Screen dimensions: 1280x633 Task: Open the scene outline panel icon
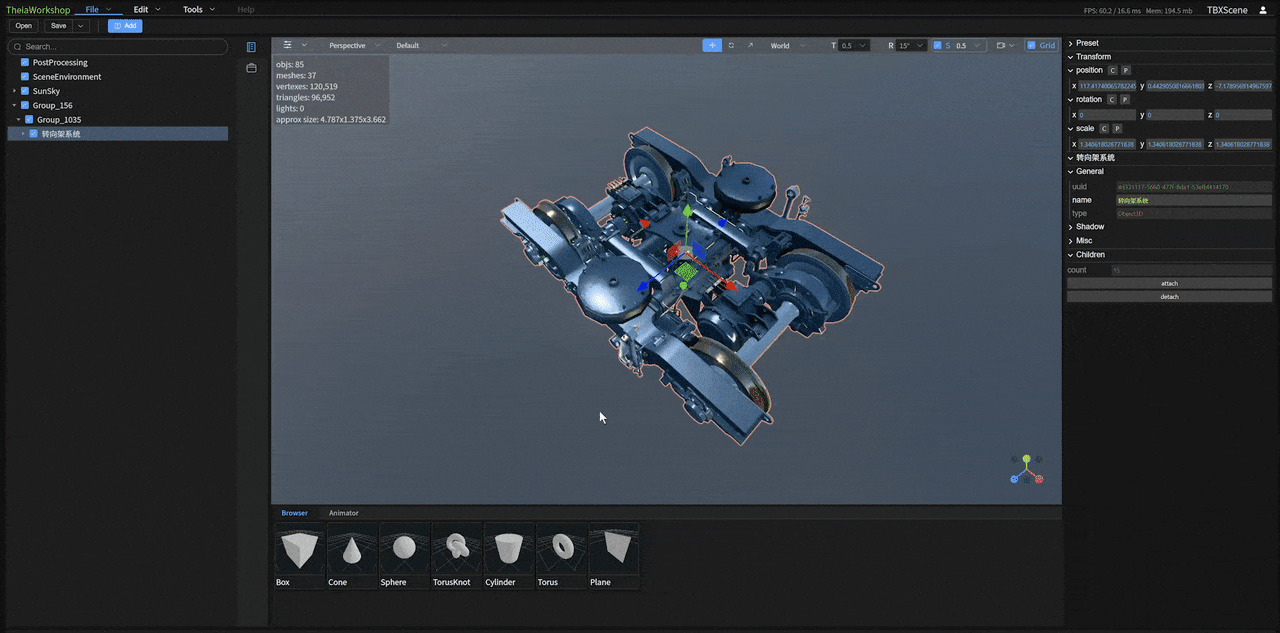[x=251, y=47]
